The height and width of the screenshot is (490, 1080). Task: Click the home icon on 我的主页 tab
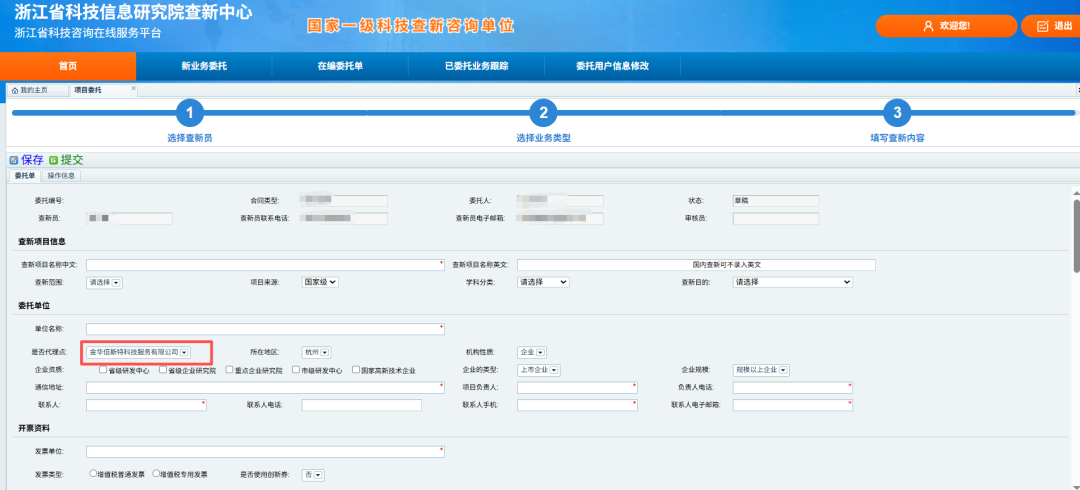[15, 90]
